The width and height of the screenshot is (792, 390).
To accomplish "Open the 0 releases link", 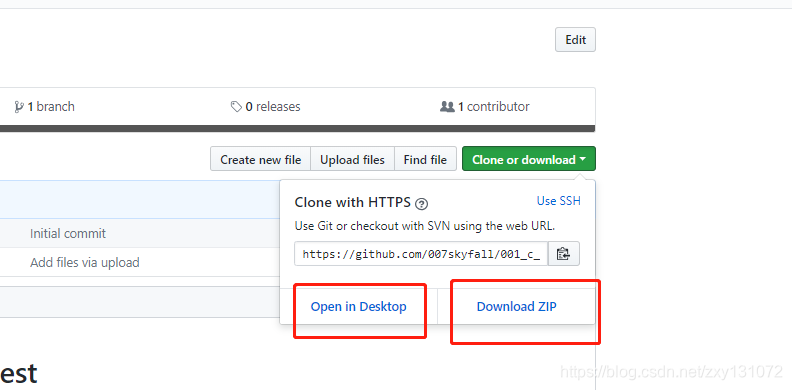I will click(x=266, y=107).
